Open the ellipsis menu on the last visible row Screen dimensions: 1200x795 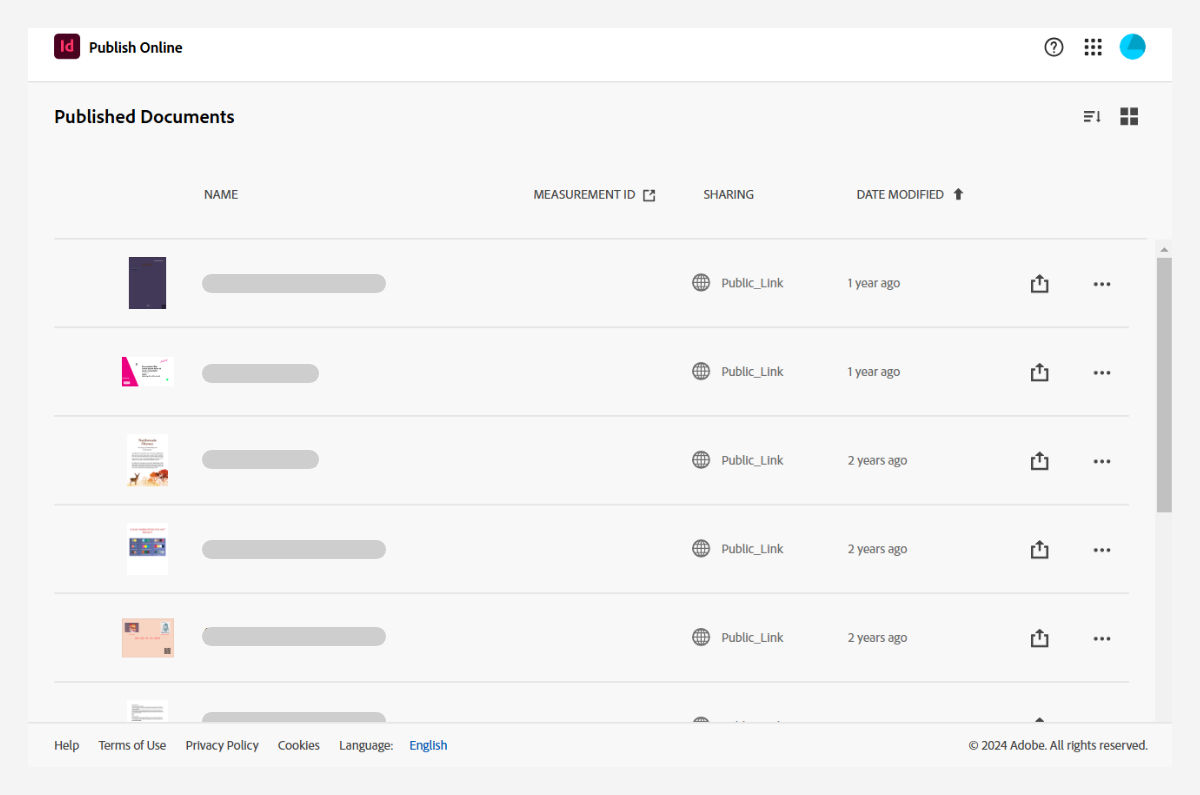tap(1101, 637)
